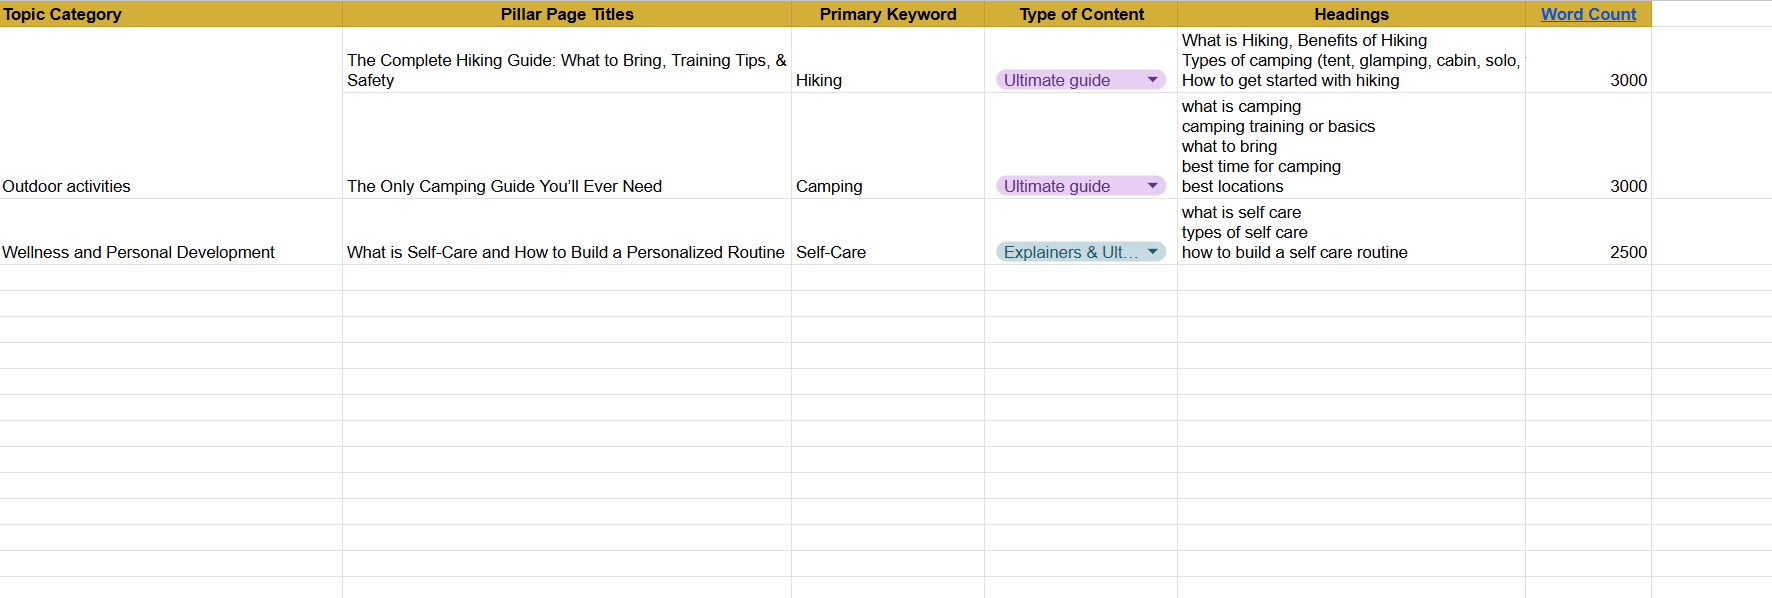
Task: Click the Primary Keyword column header
Action: pos(888,14)
